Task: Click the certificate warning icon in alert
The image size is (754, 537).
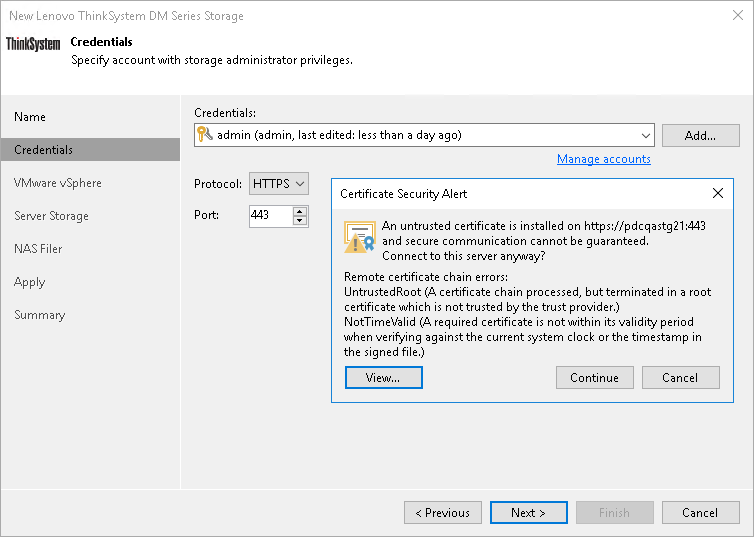Action: (359, 237)
